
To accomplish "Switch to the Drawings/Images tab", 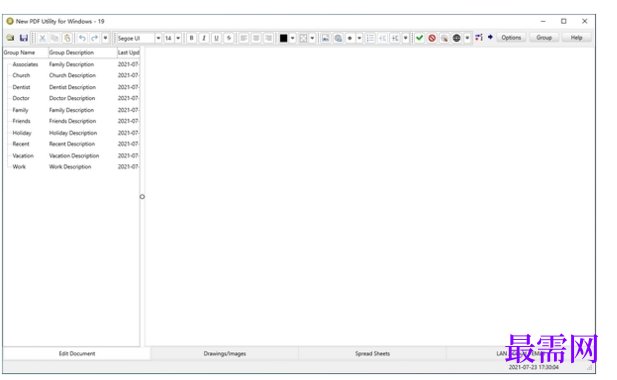I will (x=225, y=354).
